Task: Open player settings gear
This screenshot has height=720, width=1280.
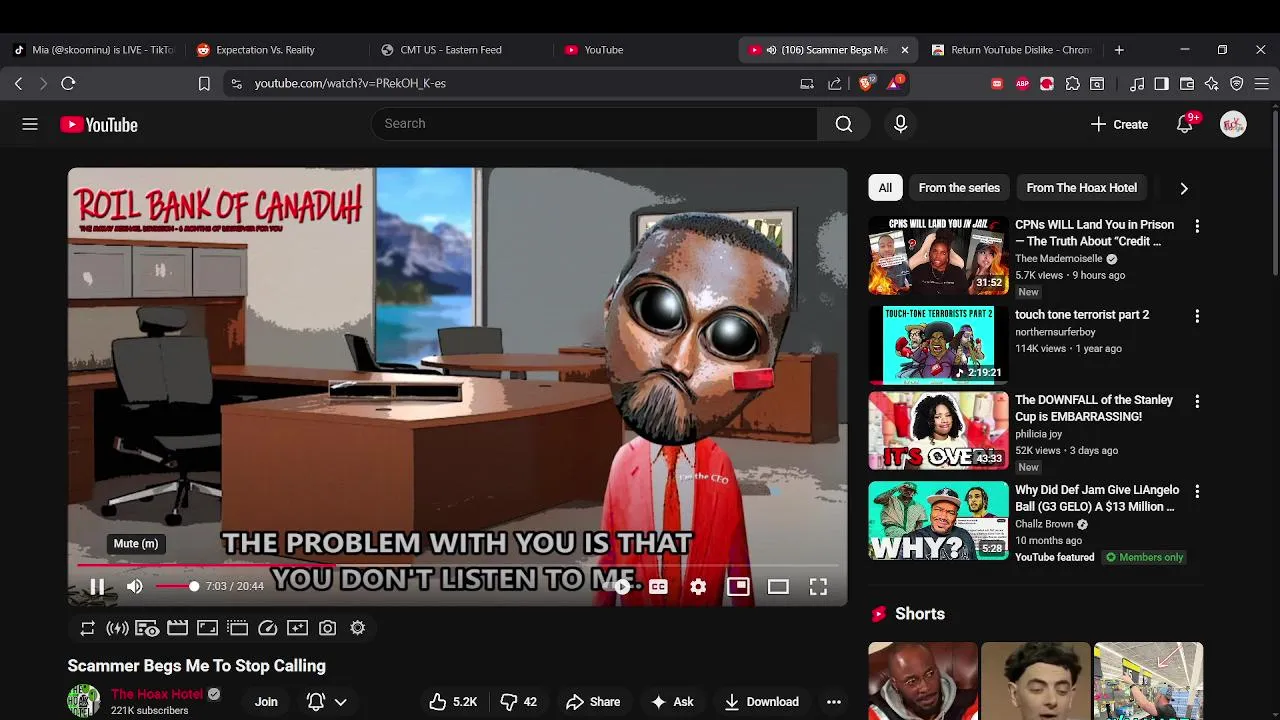Action: click(x=698, y=587)
